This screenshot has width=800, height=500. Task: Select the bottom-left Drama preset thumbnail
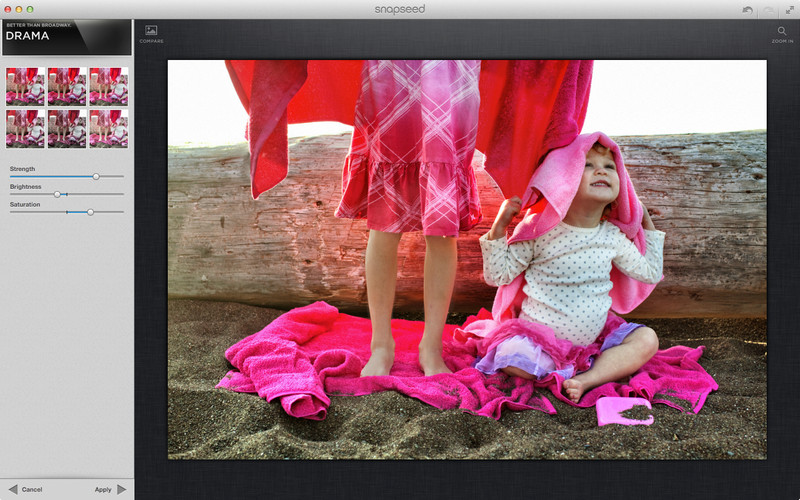24,128
